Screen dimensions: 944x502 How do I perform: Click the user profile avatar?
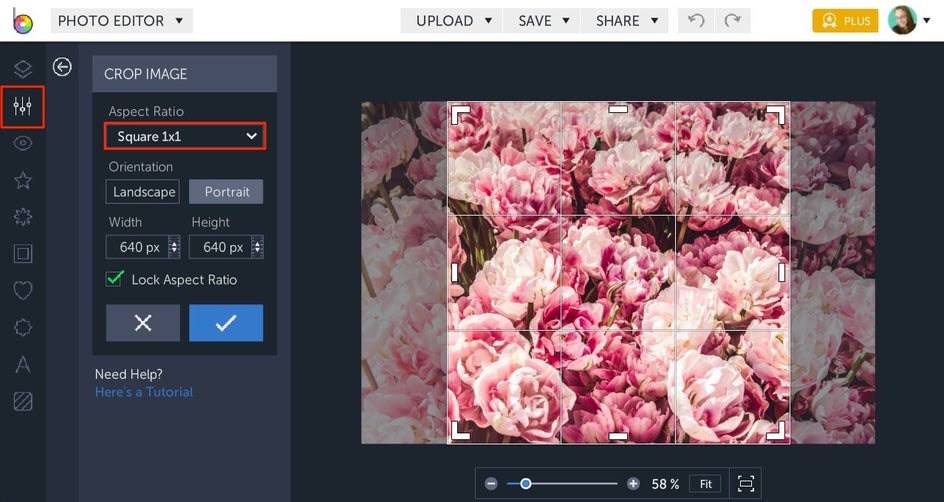902,20
